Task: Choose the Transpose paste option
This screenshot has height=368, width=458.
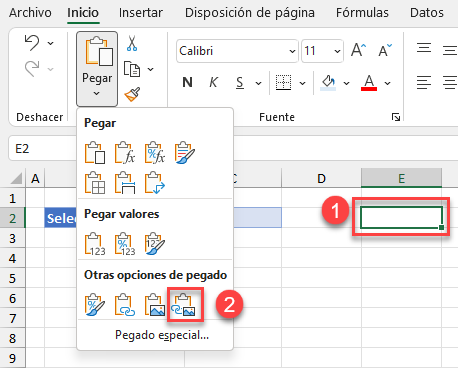Action: pos(155,183)
